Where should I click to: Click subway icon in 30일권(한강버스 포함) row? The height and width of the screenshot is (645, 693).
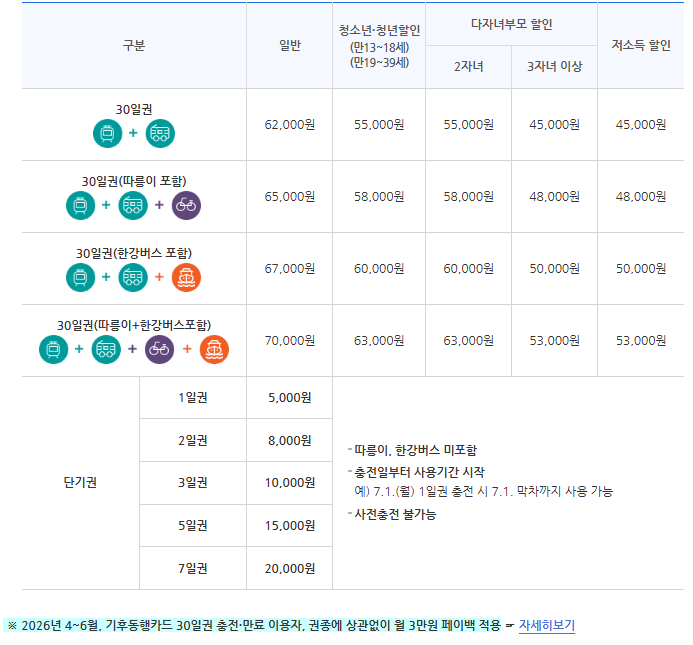(80, 278)
